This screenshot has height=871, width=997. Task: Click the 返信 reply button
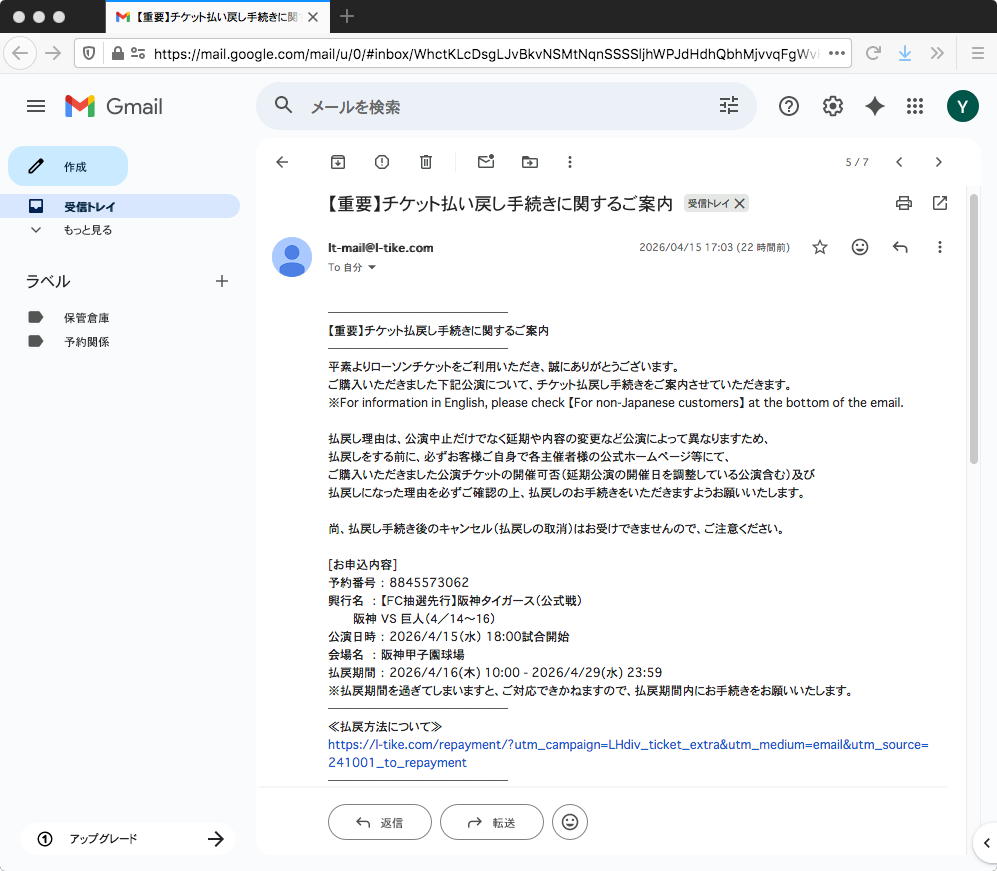click(380, 823)
